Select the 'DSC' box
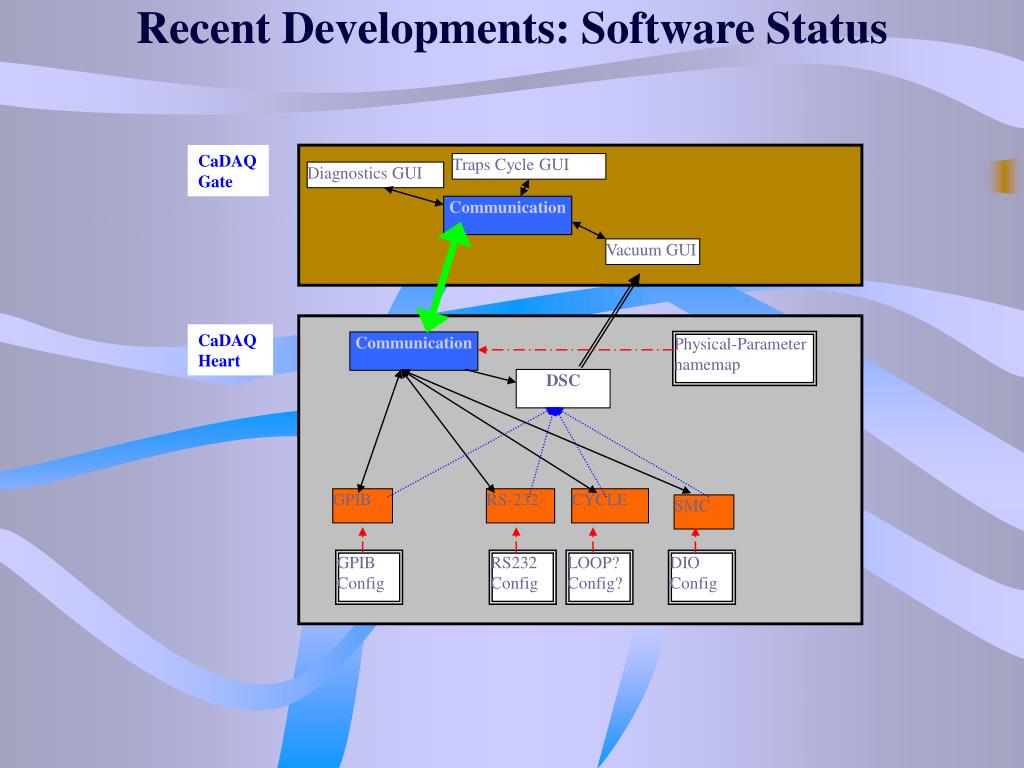The image size is (1024, 768). coord(563,389)
